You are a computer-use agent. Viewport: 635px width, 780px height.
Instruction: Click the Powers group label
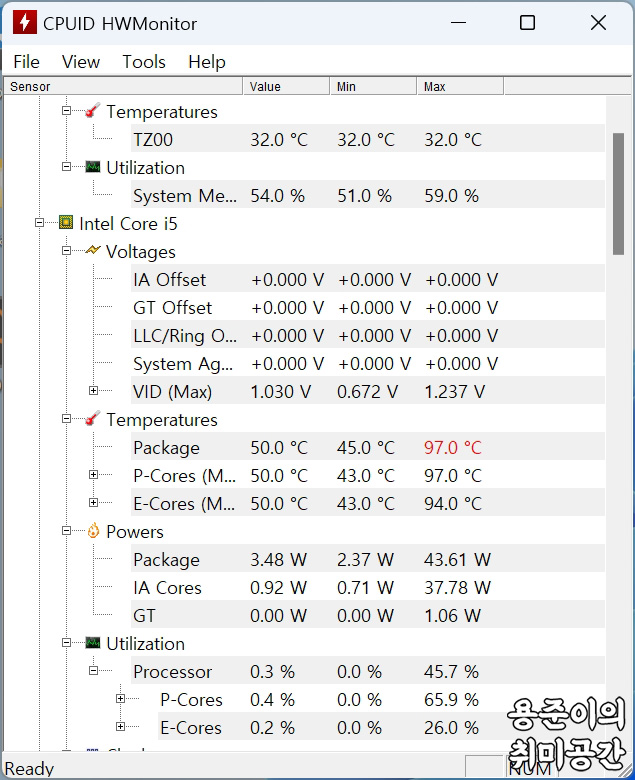pos(135,531)
